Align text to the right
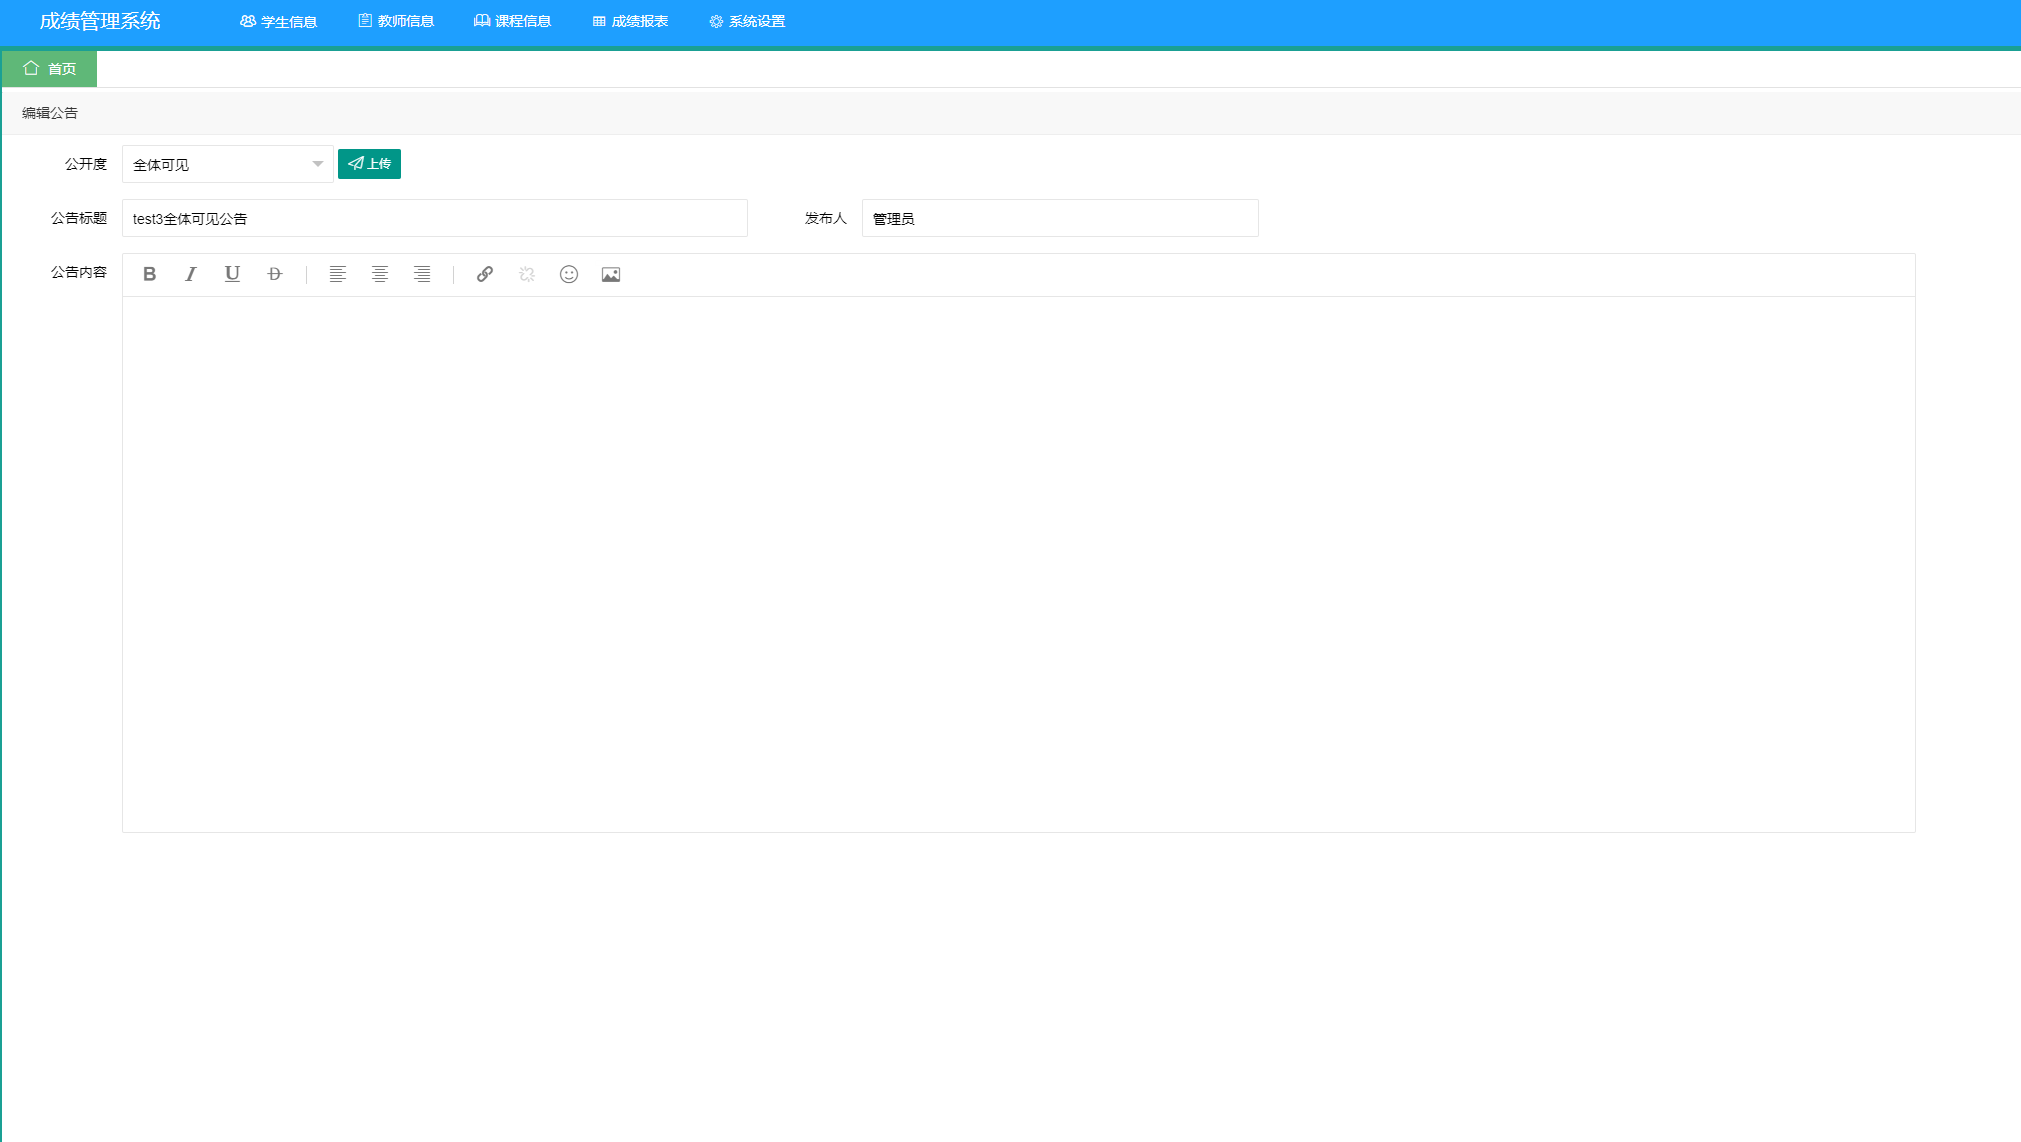2021x1142 pixels. click(x=422, y=274)
